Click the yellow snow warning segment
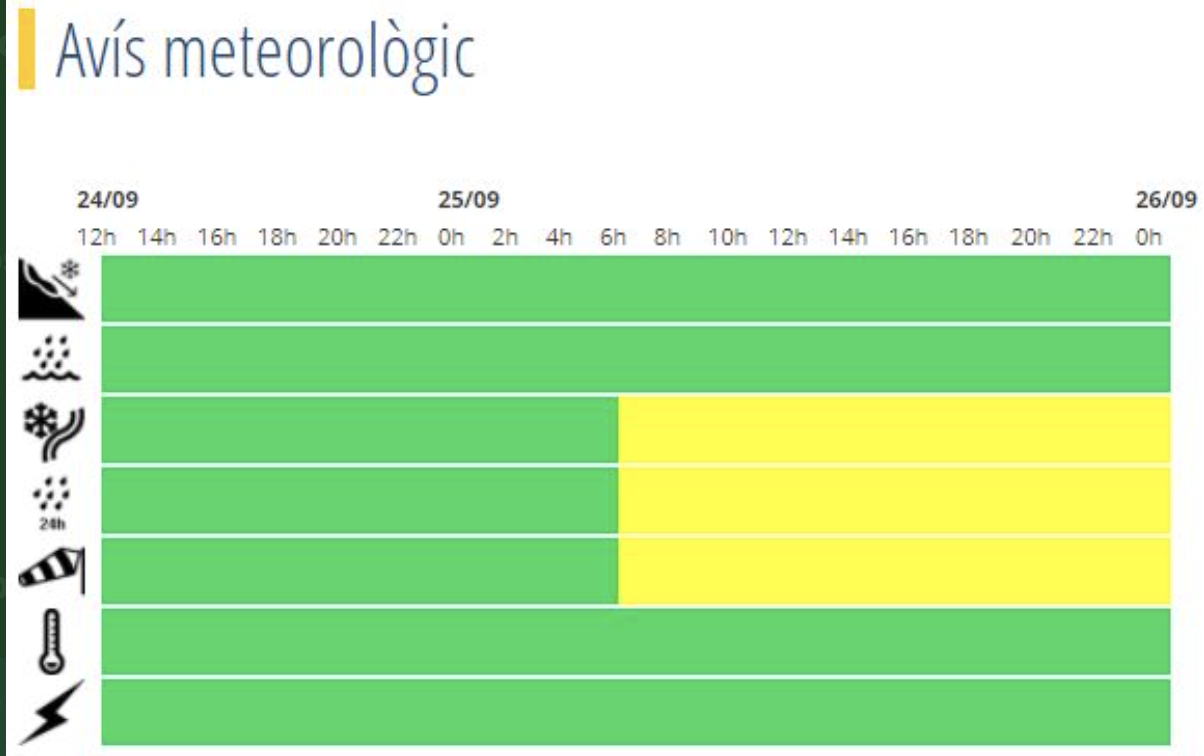The height and width of the screenshot is (756, 1204). (894, 430)
